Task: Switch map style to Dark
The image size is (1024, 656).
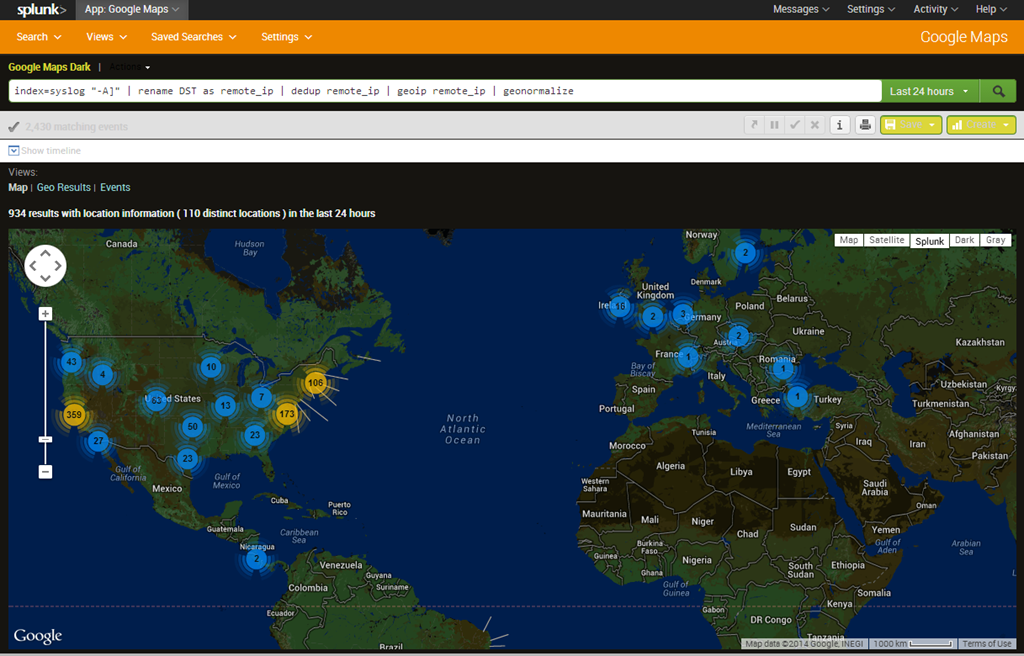Action: [x=964, y=240]
